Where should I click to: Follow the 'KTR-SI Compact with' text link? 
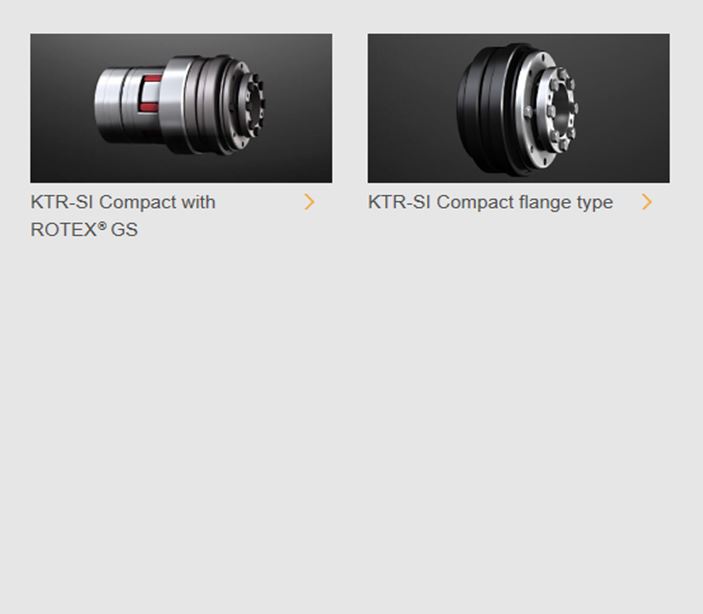123,202
